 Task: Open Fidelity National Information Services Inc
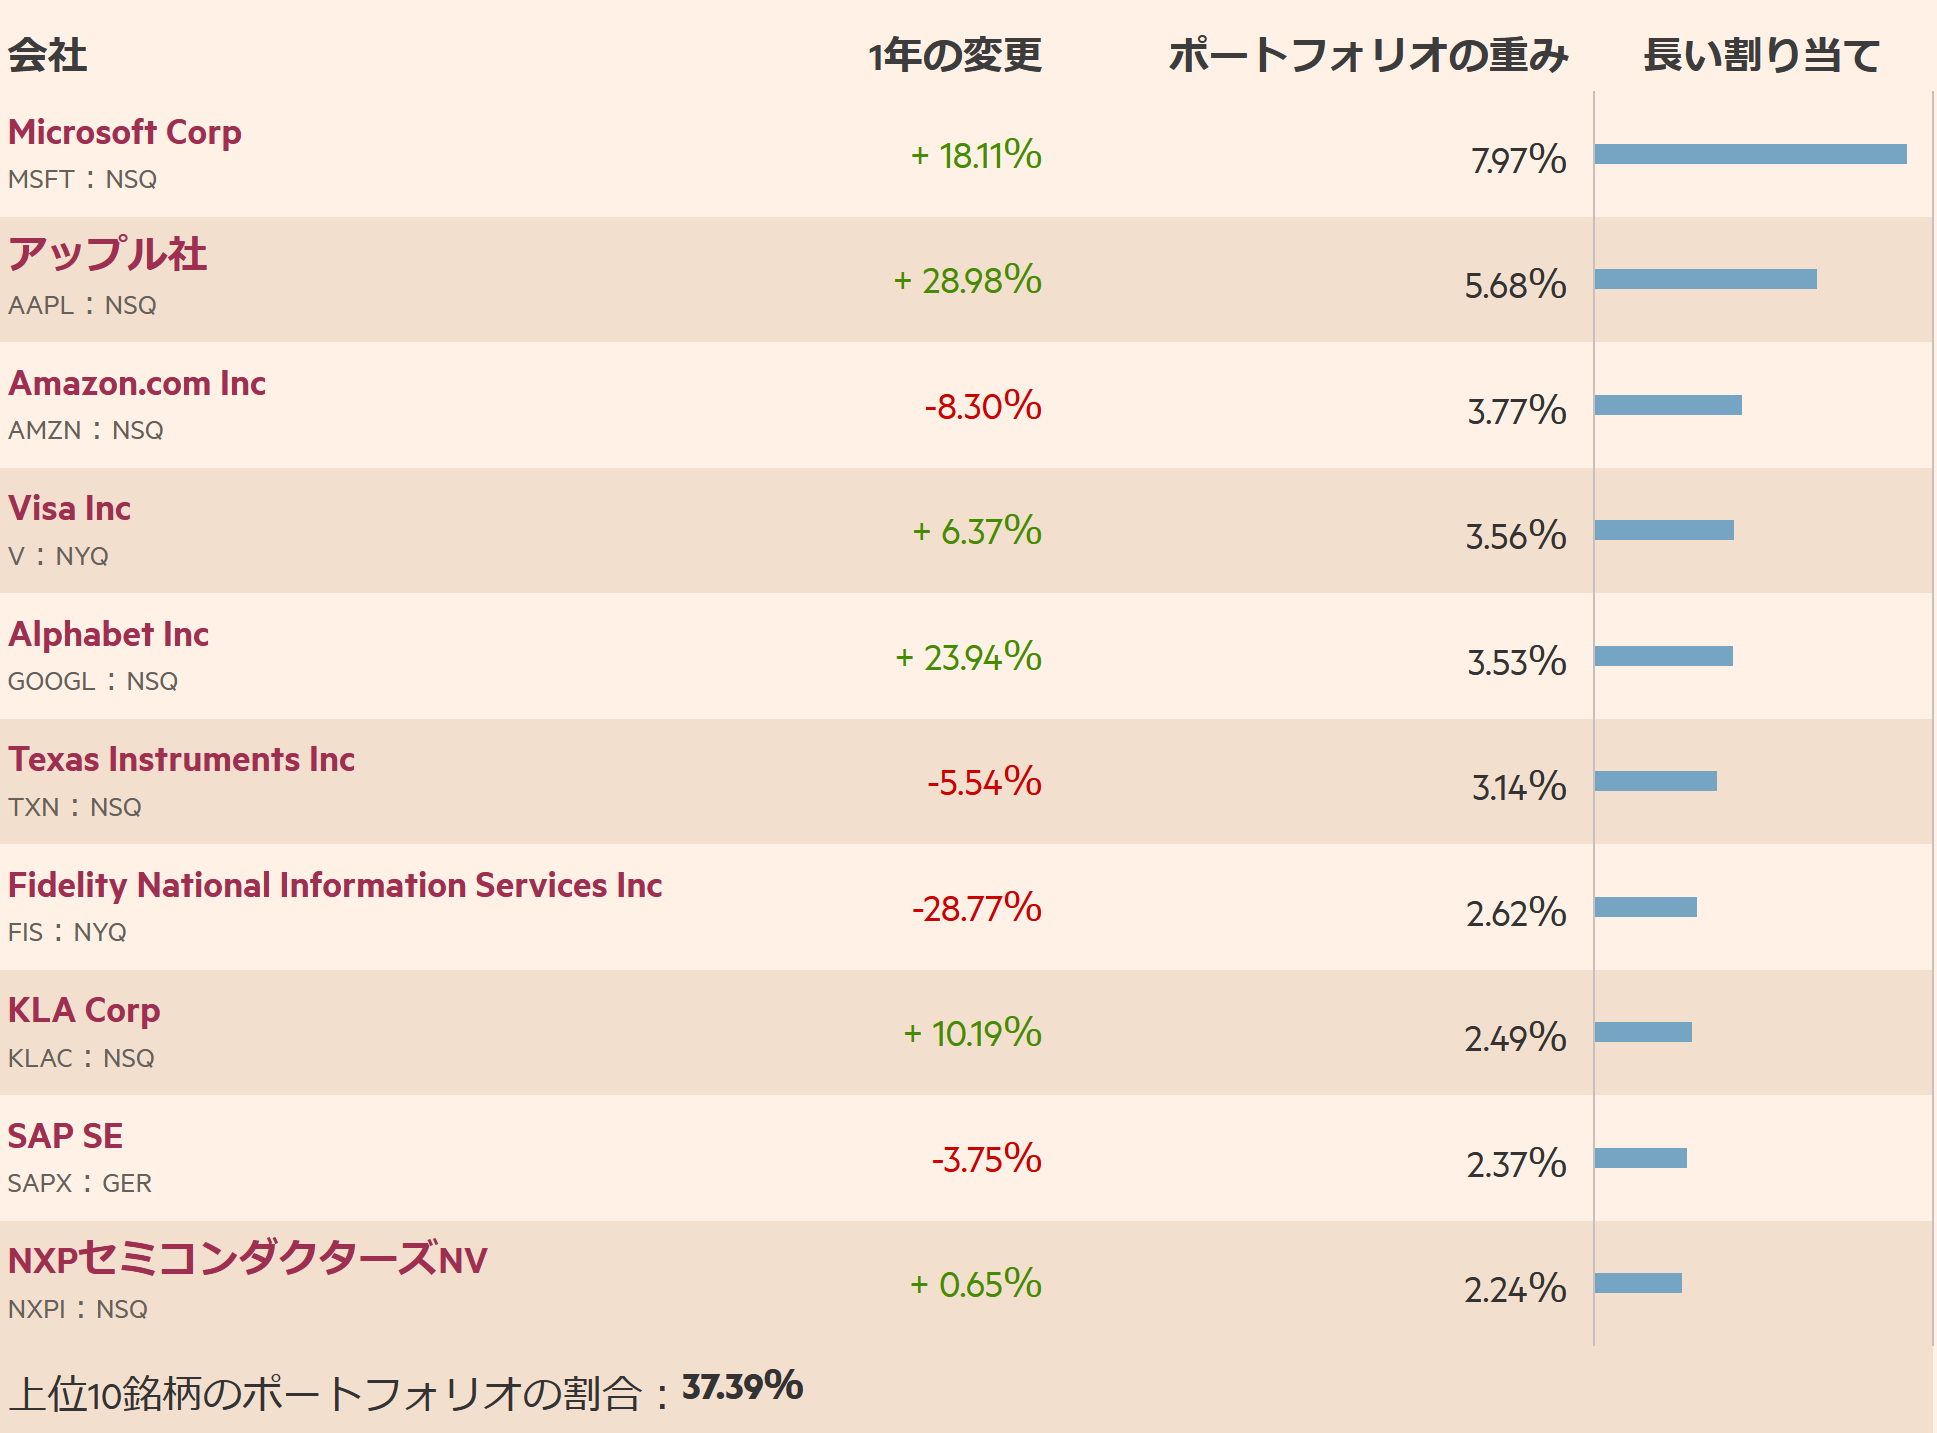click(335, 885)
